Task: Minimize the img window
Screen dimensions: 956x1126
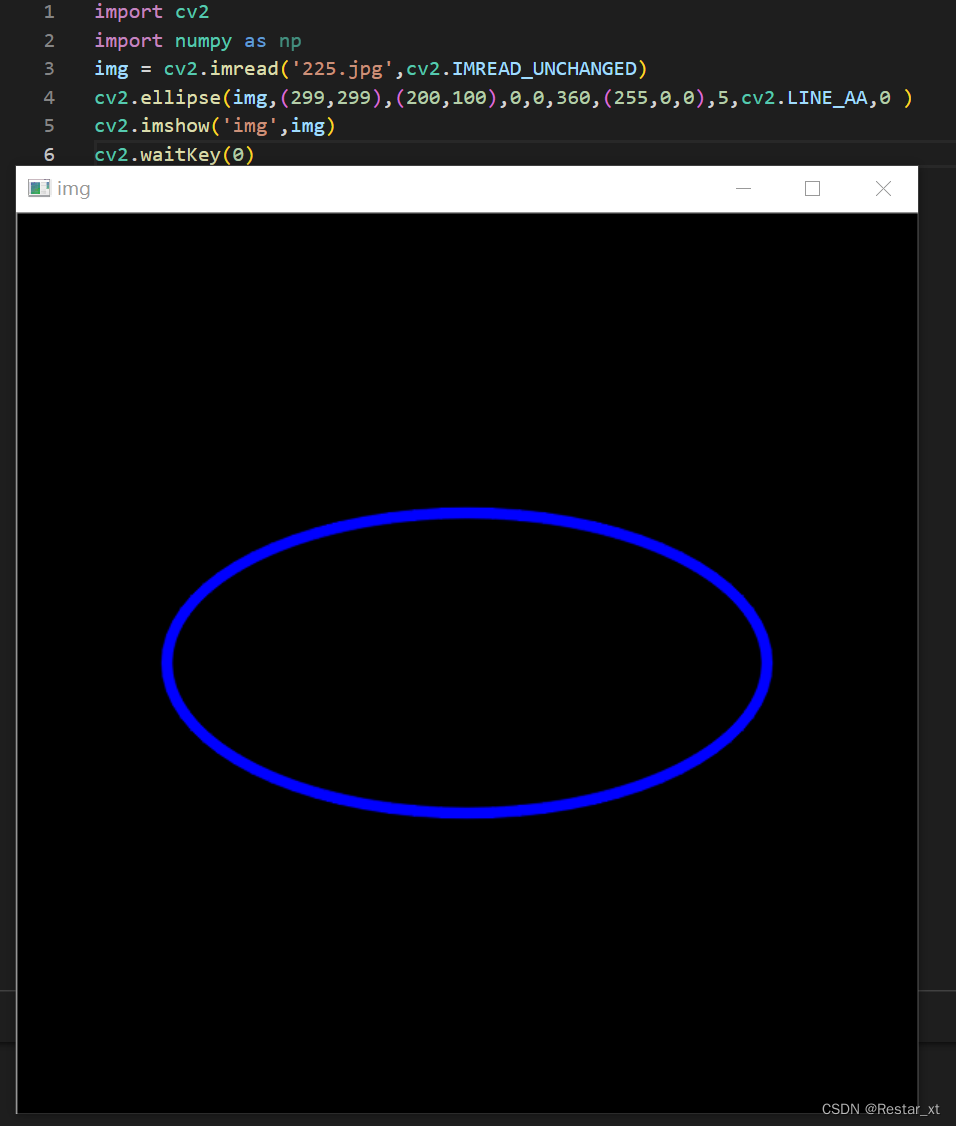Action: coord(743,189)
